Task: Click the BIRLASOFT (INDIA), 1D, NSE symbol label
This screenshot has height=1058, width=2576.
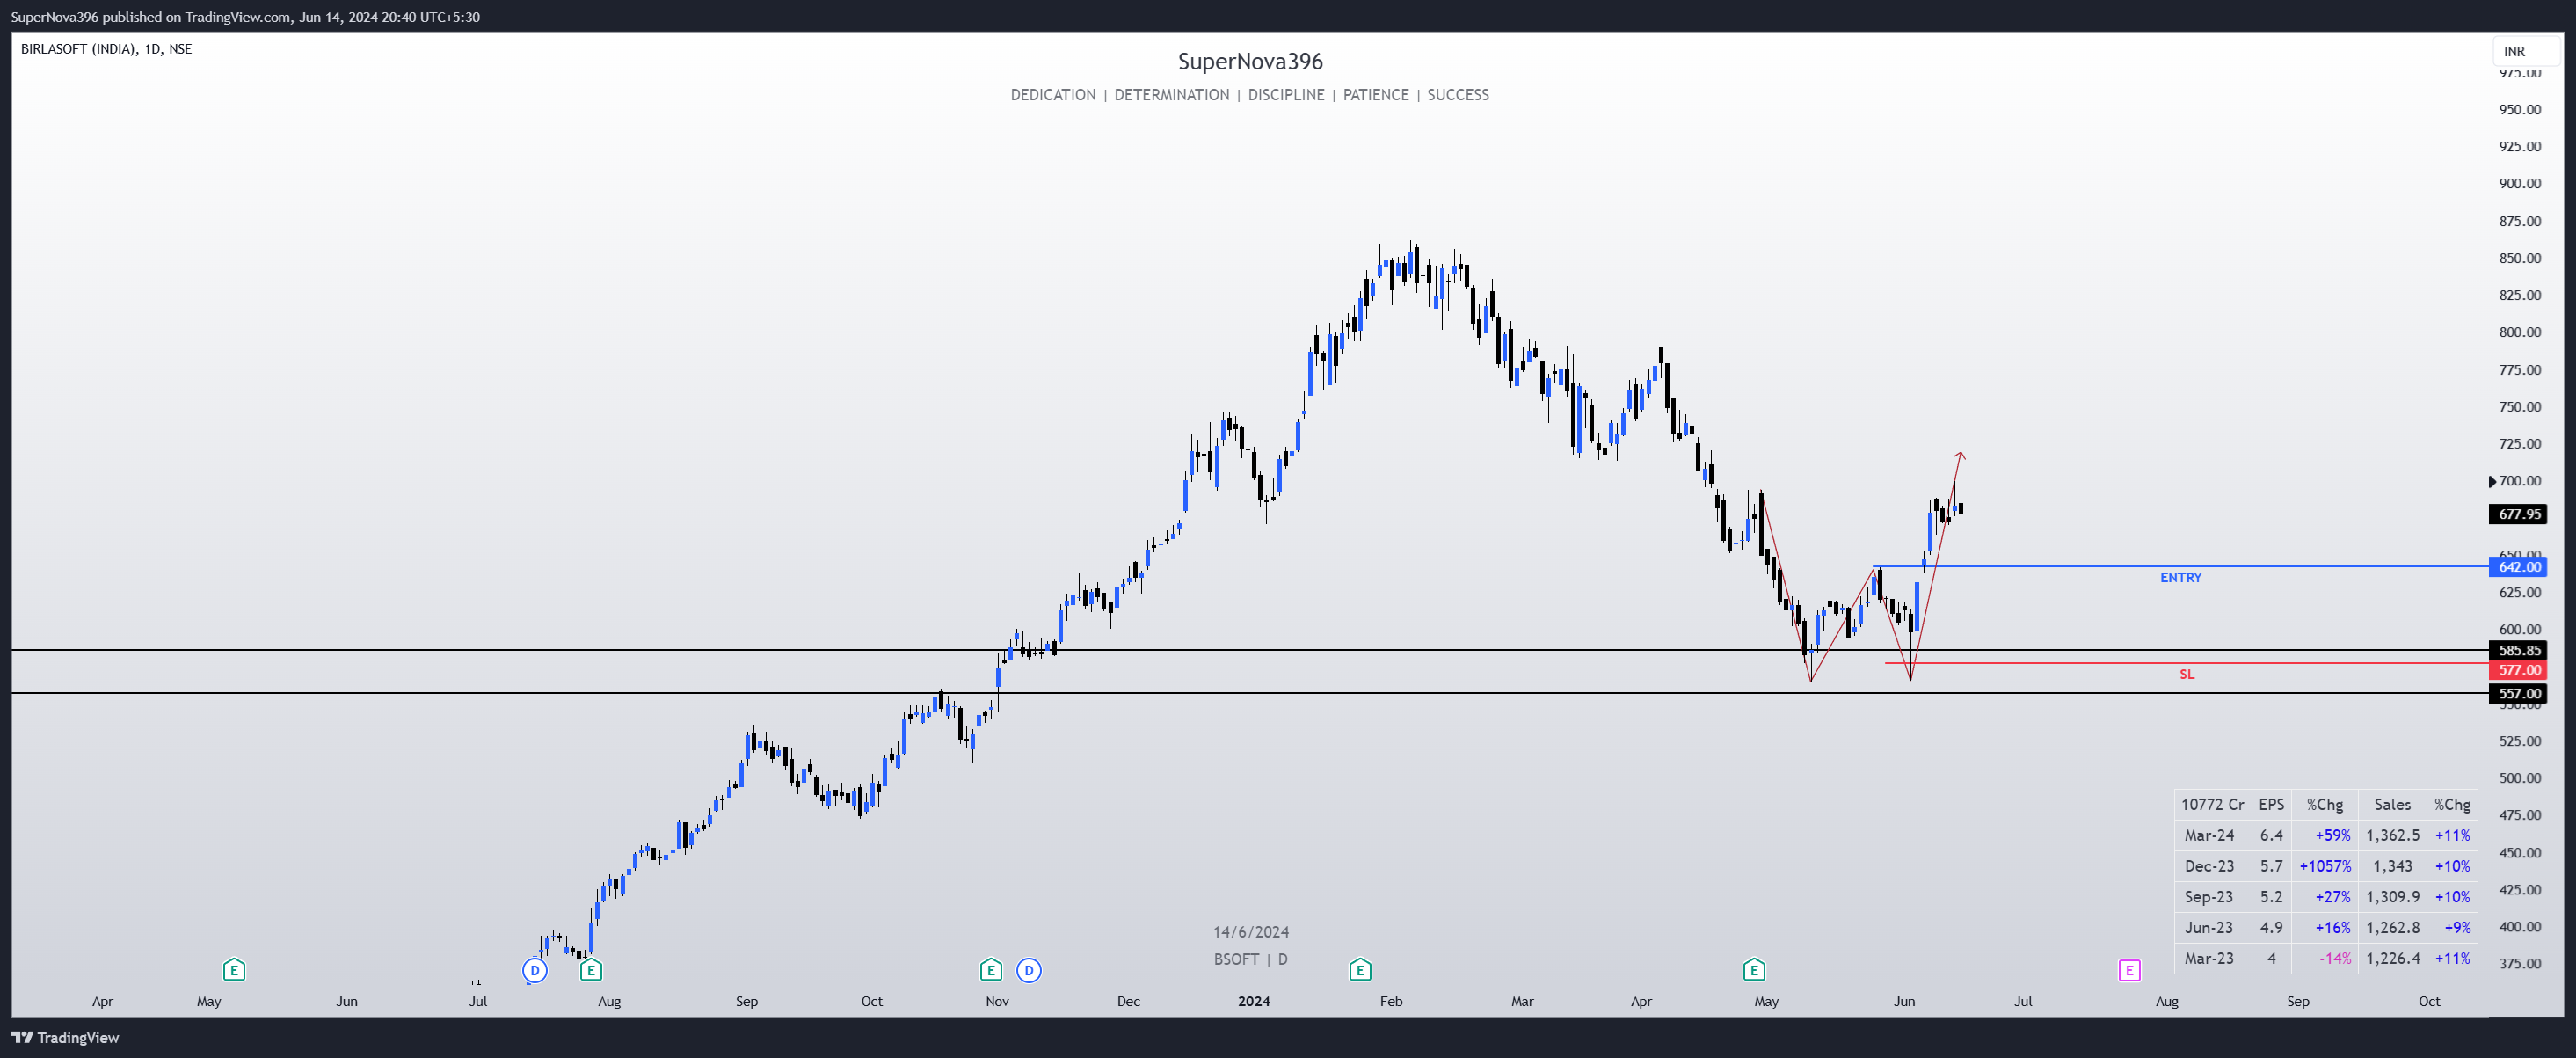Action: 106,49
